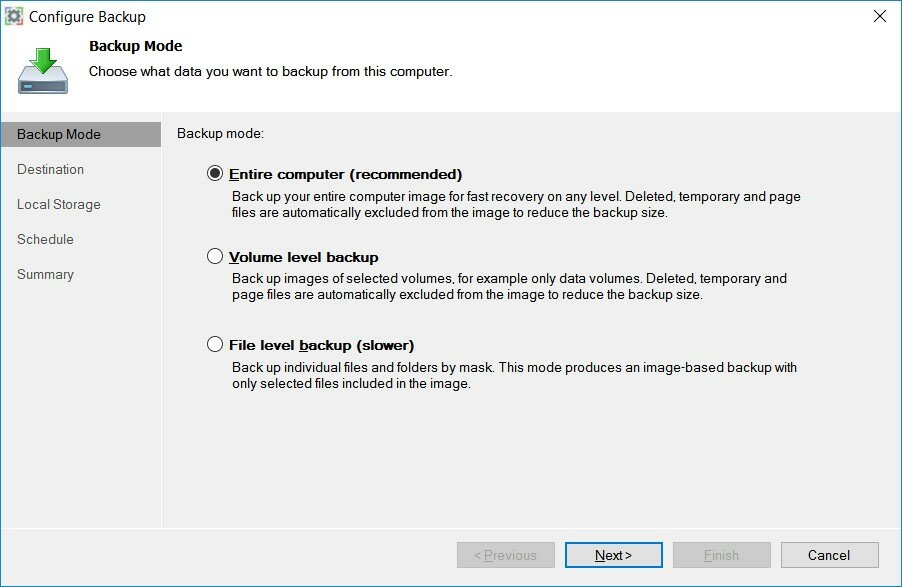902x587 pixels.
Task: Jump to the Summary step
Action: pyautogui.click(x=45, y=275)
